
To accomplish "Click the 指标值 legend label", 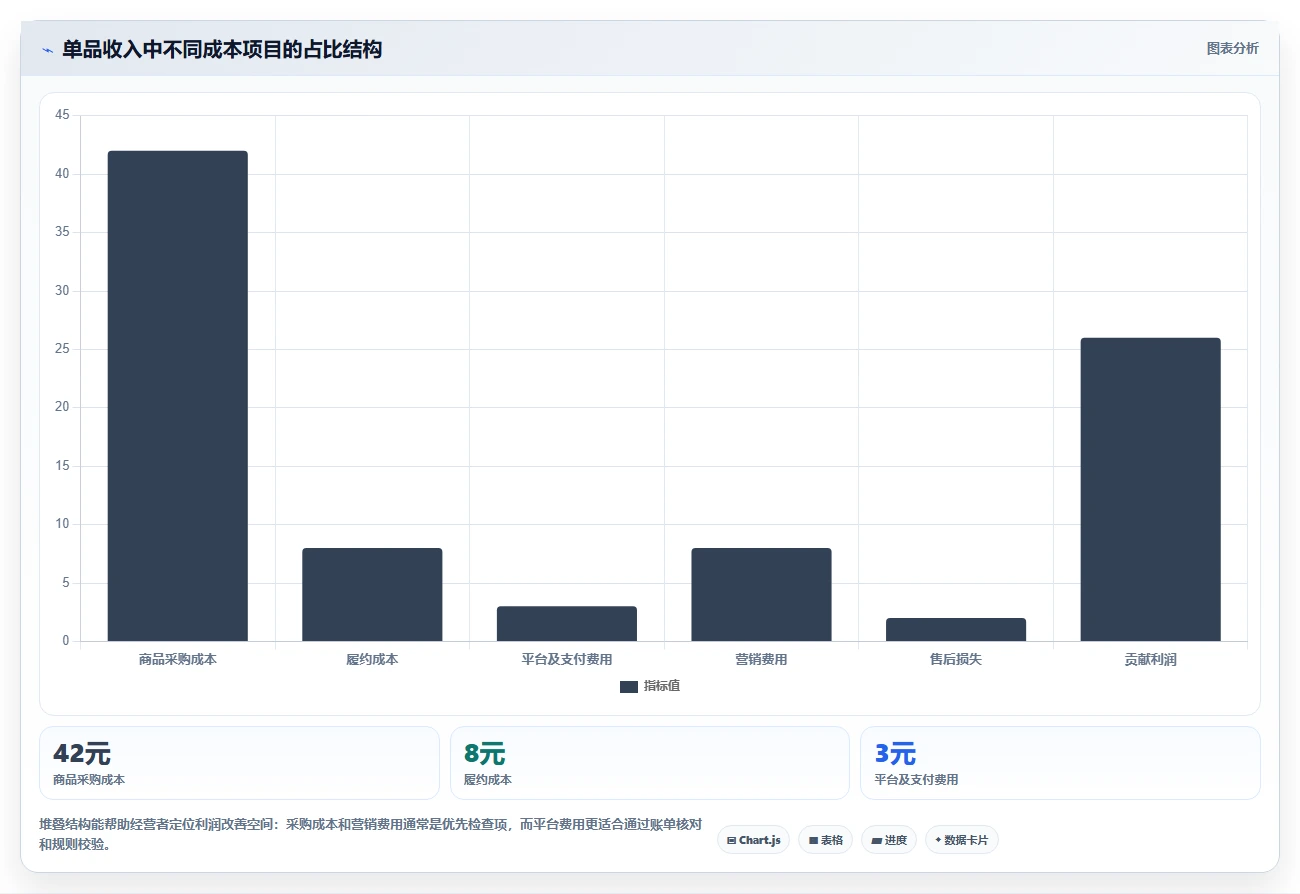I will [662, 686].
